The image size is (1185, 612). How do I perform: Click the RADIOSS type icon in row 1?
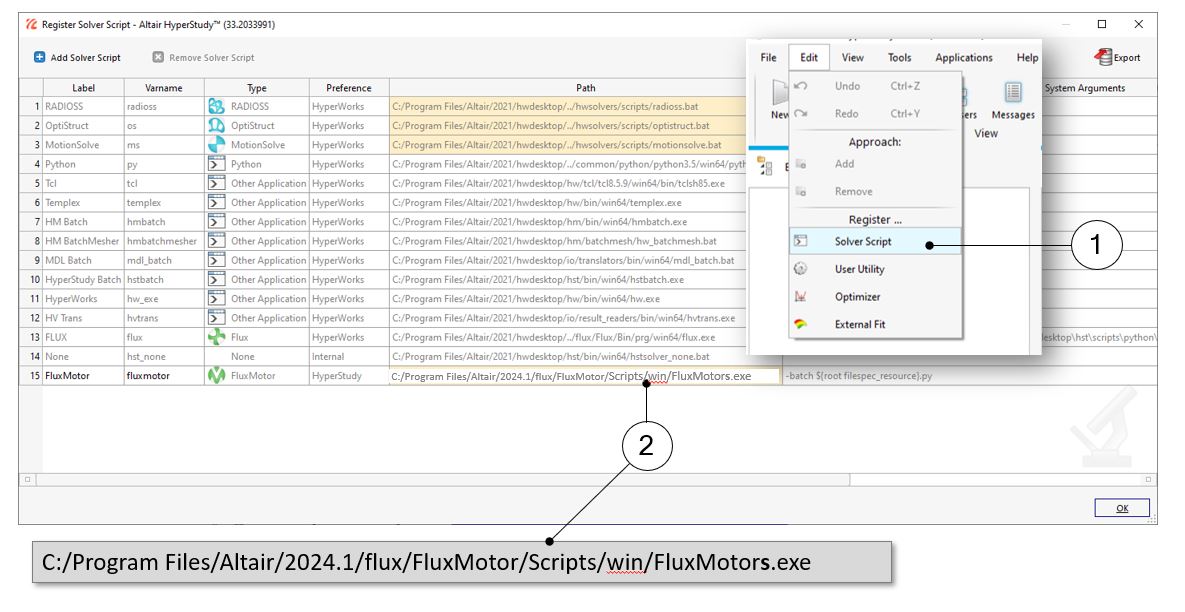pyautogui.click(x=216, y=106)
